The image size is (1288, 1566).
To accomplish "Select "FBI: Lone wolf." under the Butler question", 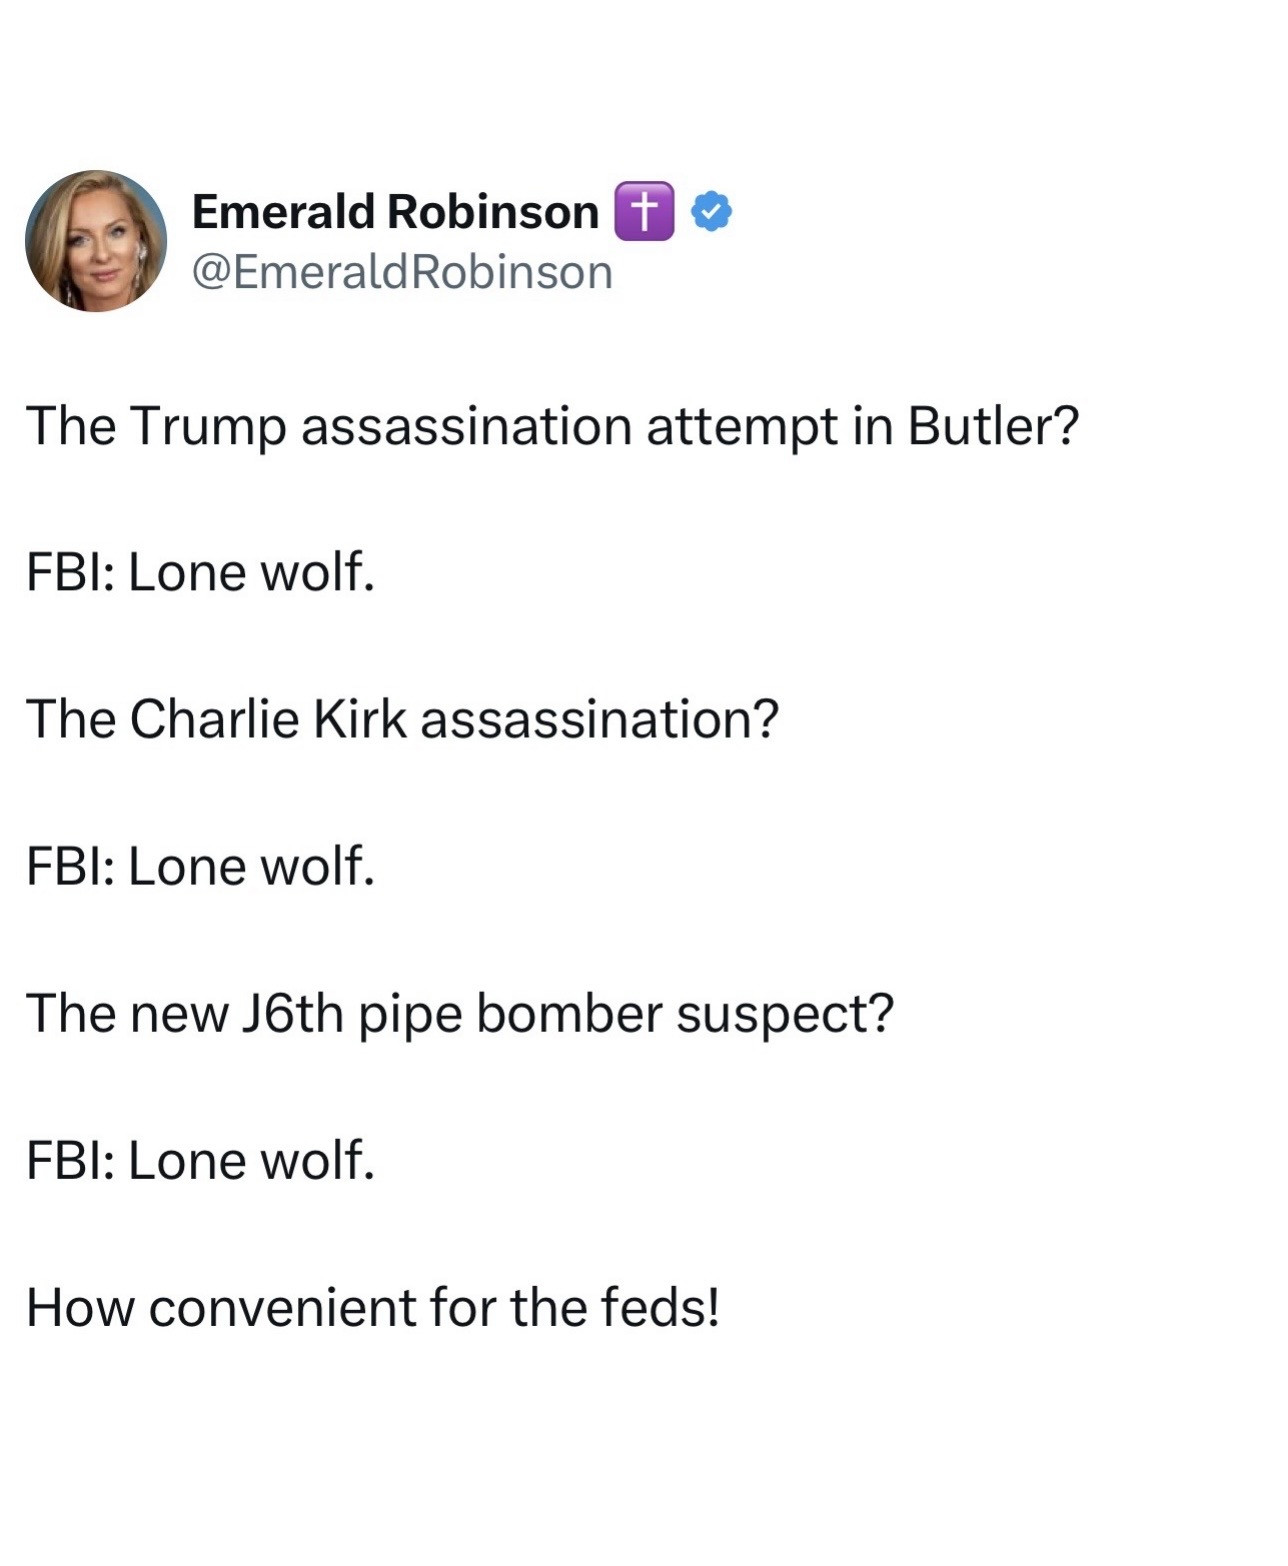I will (x=200, y=573).
